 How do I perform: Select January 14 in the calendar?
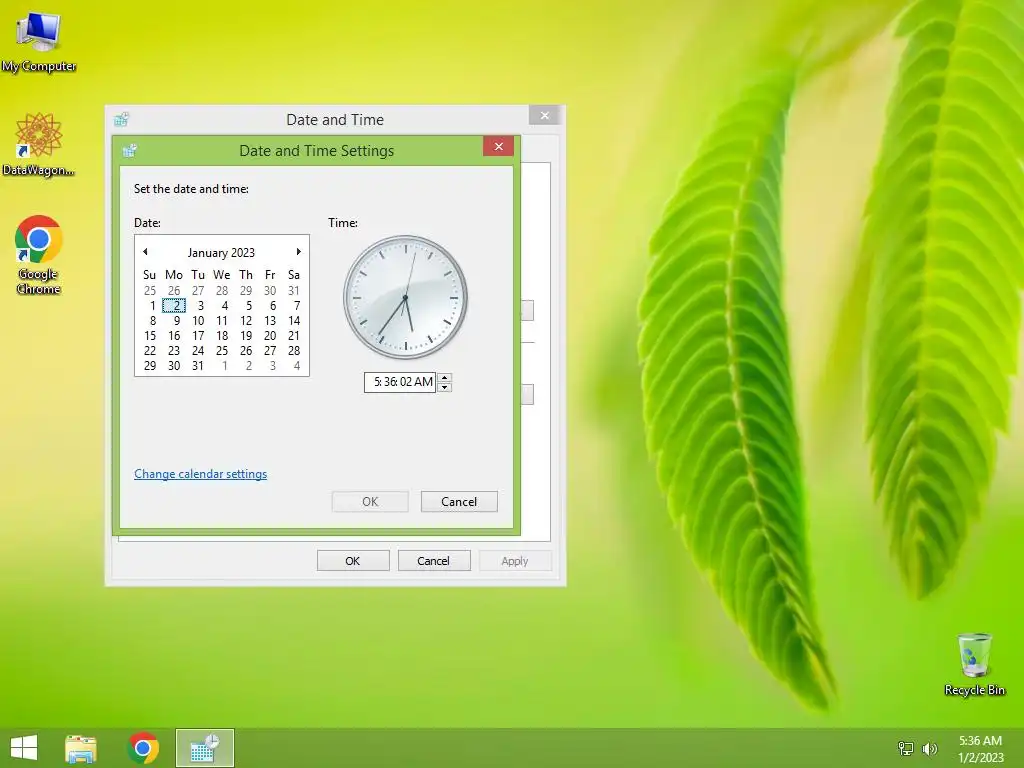[294, 321]
